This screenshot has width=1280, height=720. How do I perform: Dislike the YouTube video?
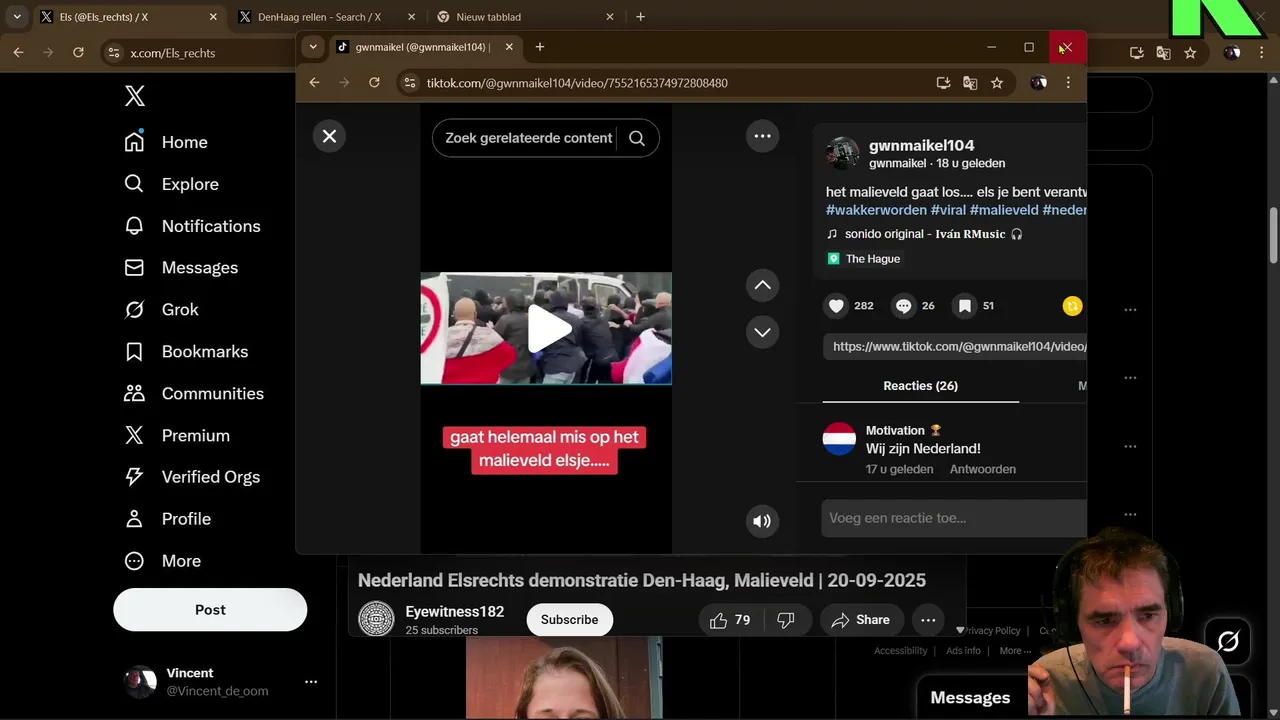point(786,620)
